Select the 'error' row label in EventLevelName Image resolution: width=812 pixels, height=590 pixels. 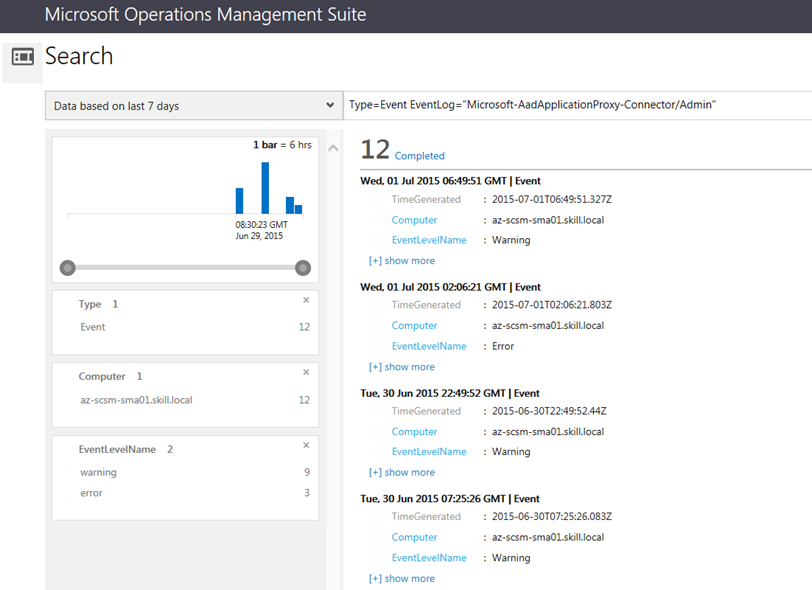tap(91, 493)
